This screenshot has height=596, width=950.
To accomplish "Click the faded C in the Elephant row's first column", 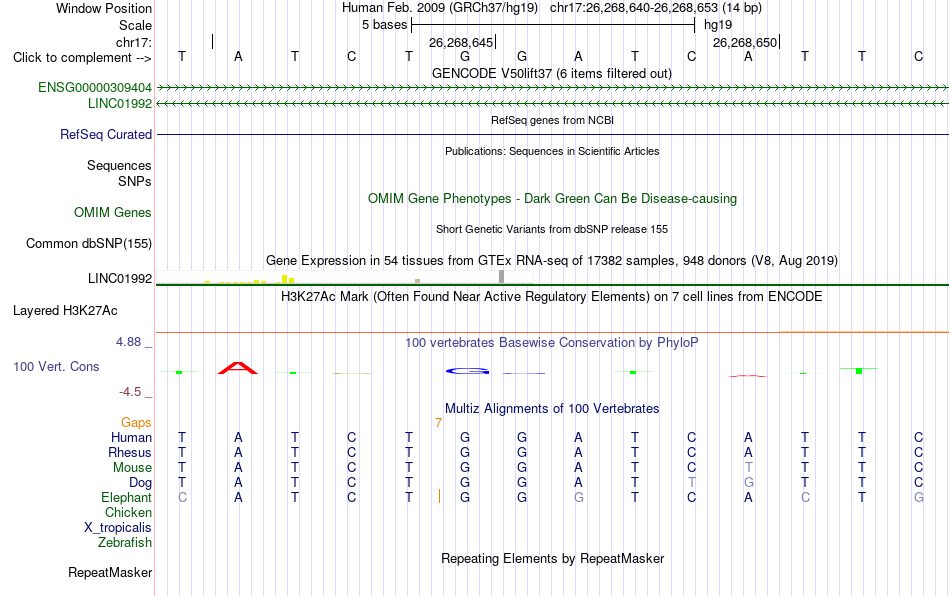I will (182, 497).
